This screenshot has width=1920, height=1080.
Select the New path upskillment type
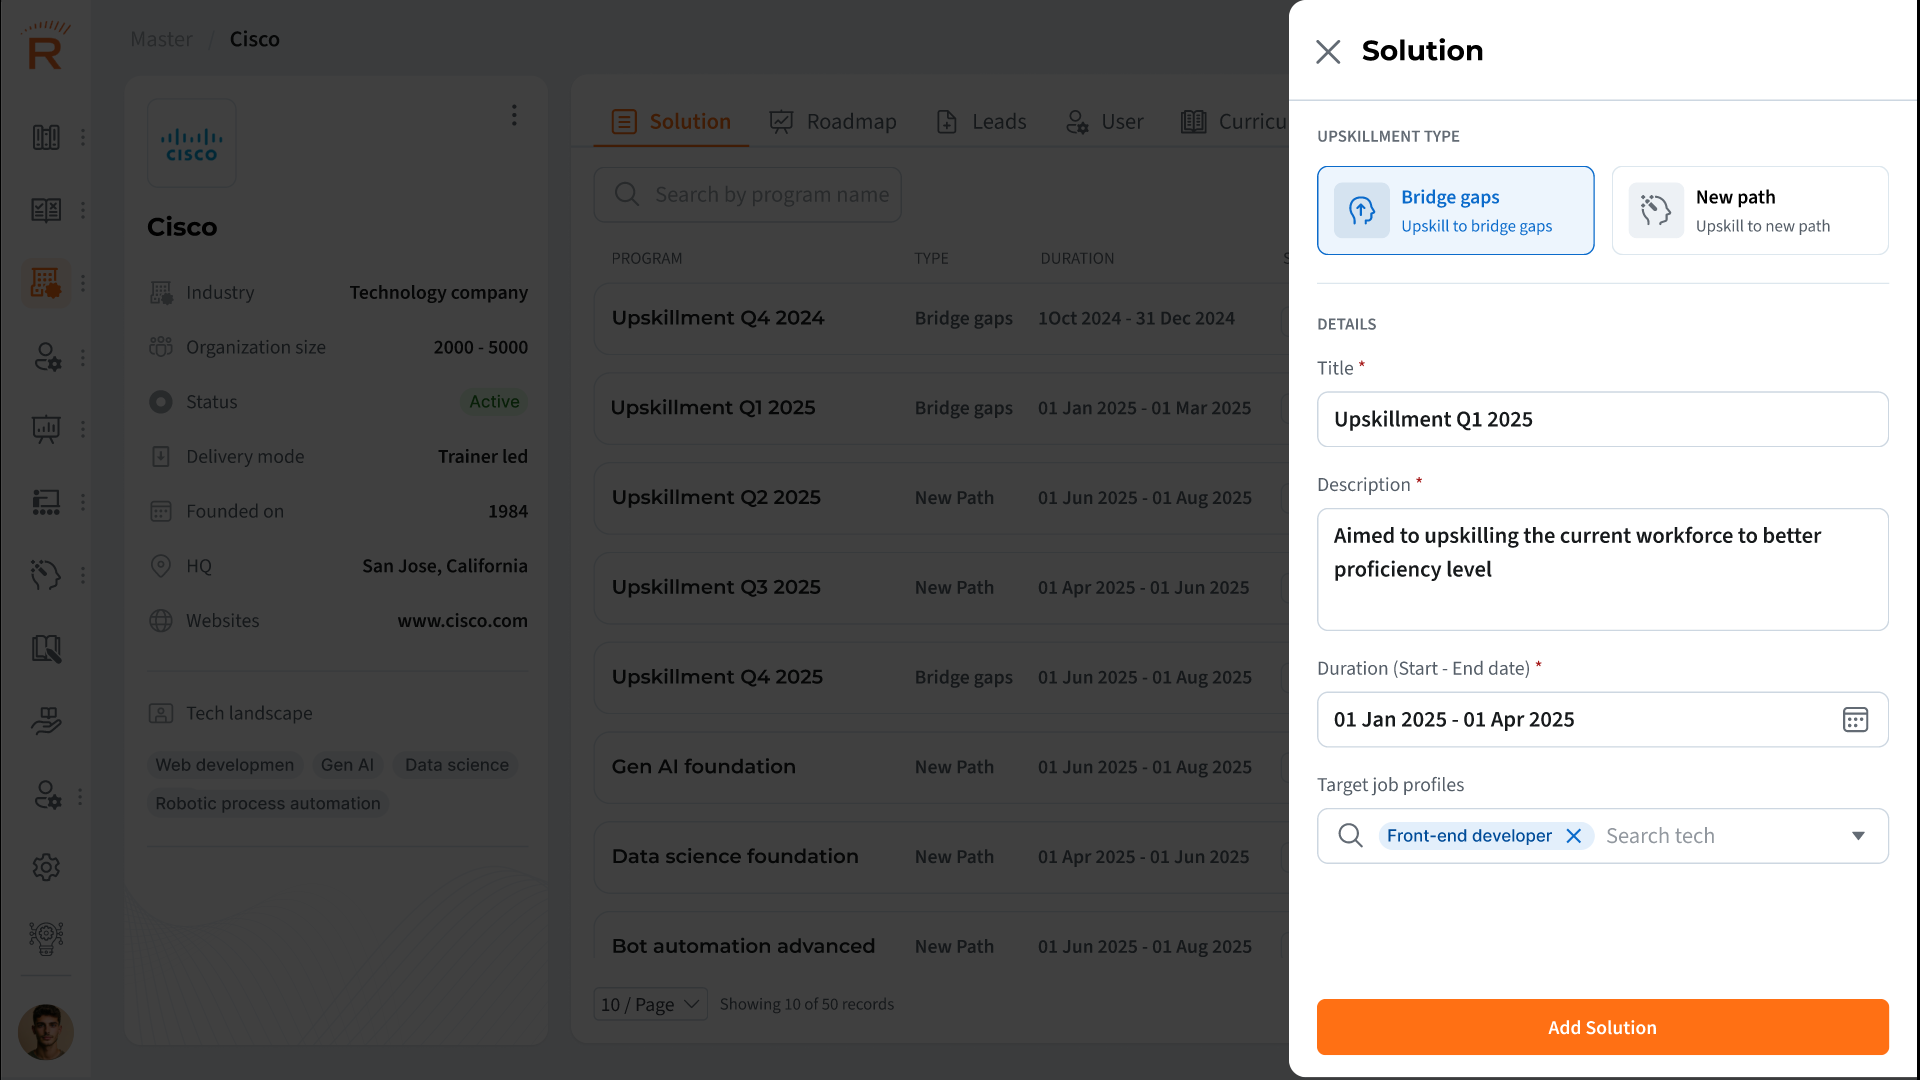[1749, 210]
